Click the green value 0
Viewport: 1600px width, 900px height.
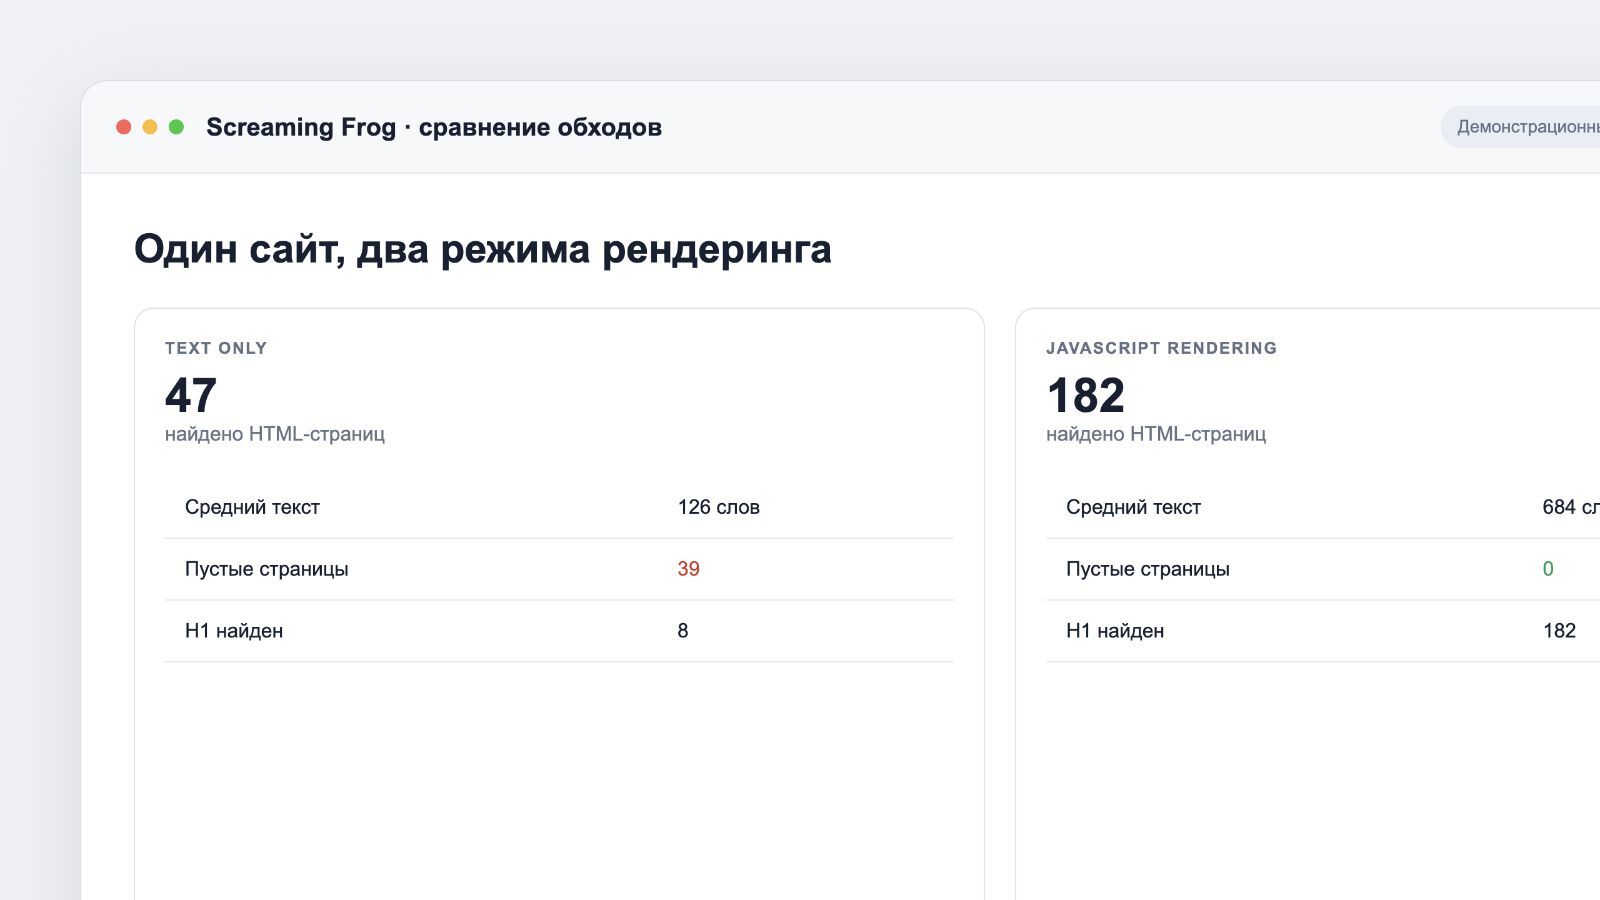tap(1548, 569)
